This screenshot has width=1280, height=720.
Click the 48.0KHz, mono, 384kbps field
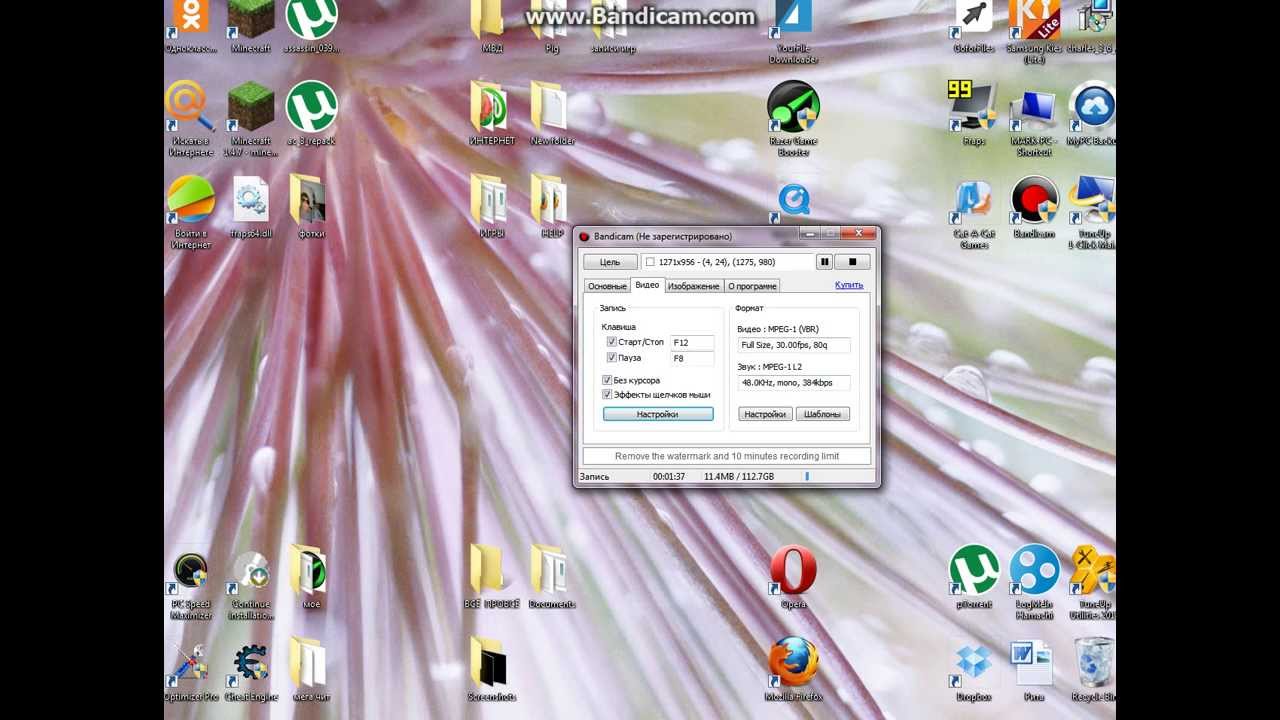point(794,383)
